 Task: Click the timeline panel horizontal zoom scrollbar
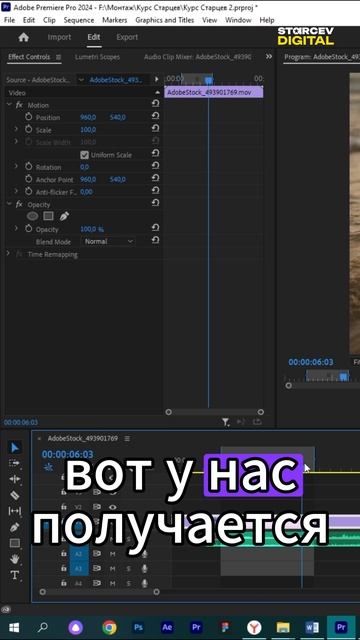[100, 591]
